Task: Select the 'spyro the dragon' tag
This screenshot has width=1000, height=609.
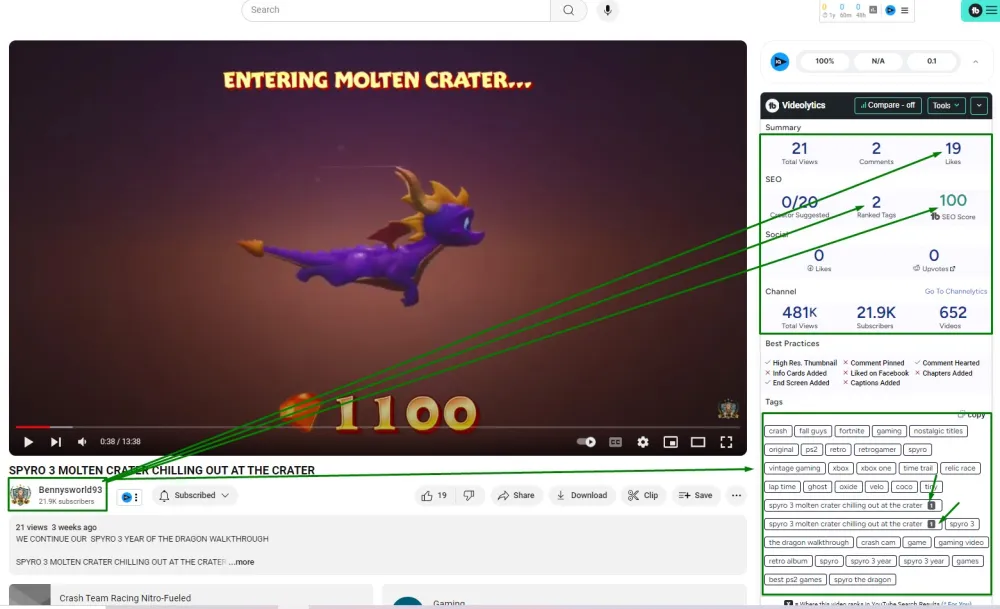Action: point(862,580)
